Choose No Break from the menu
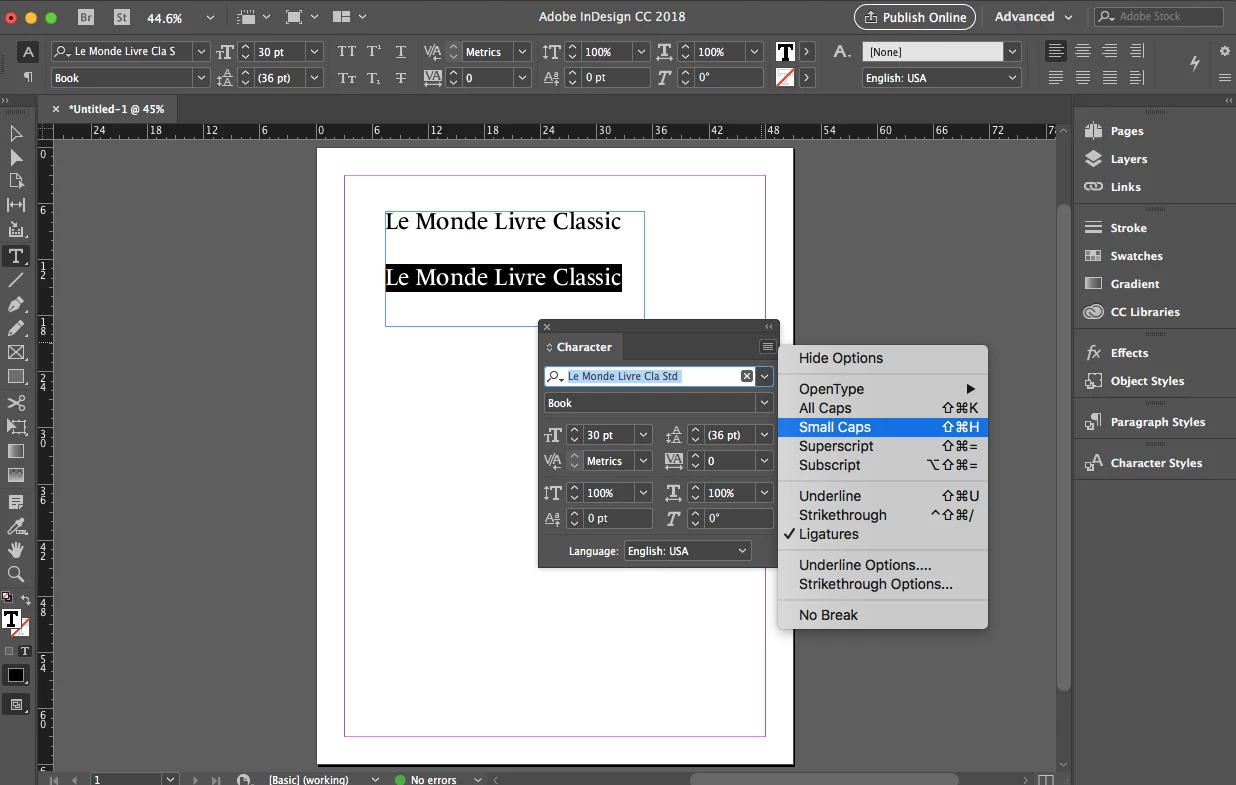The width and height of the screenshot is (1236, 785). point(883,615)
